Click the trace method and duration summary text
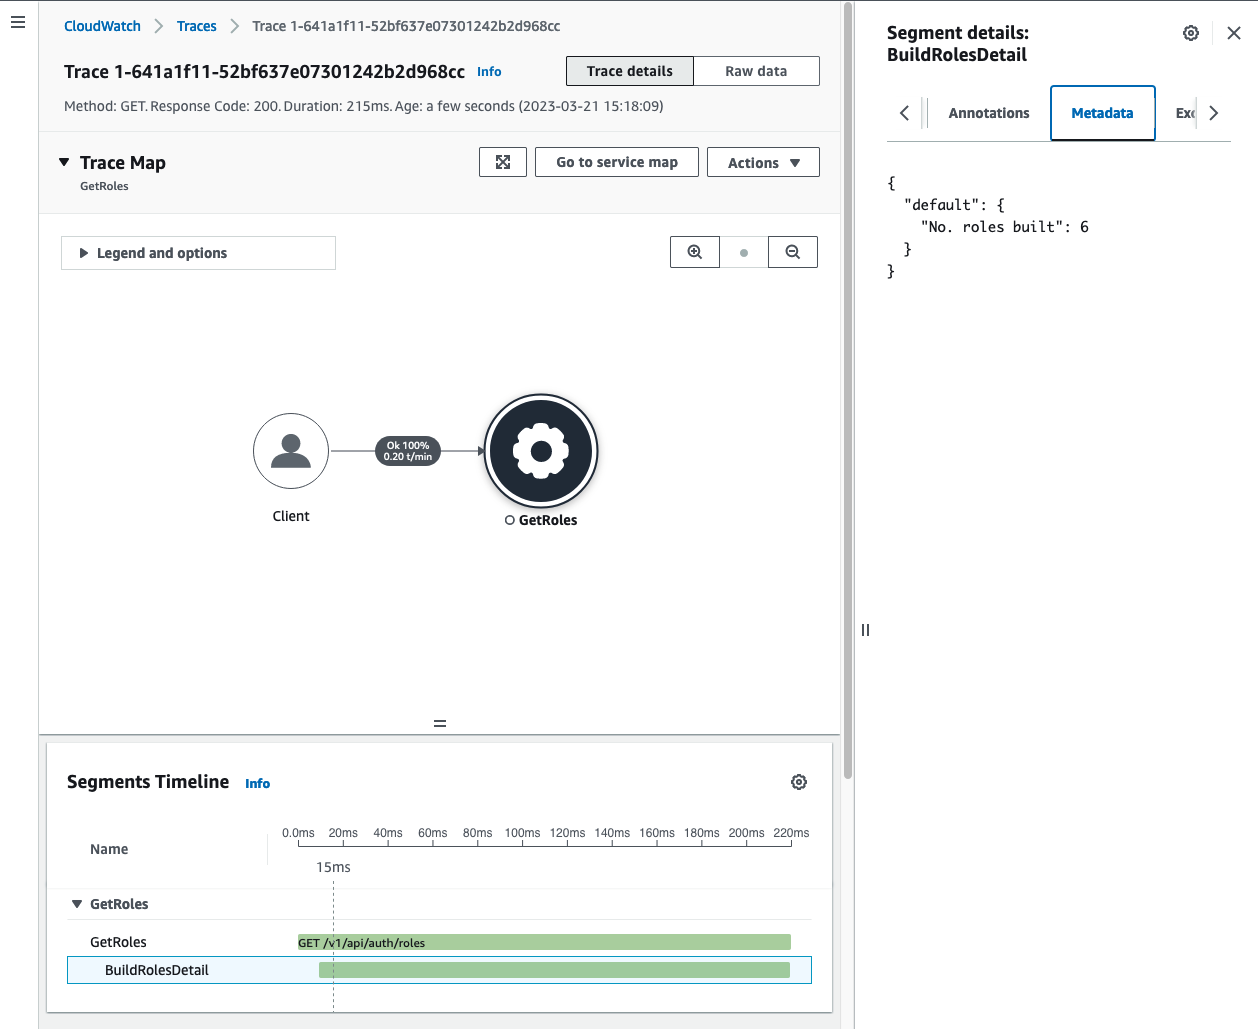1258x1029 pixels. pos(364,106)
